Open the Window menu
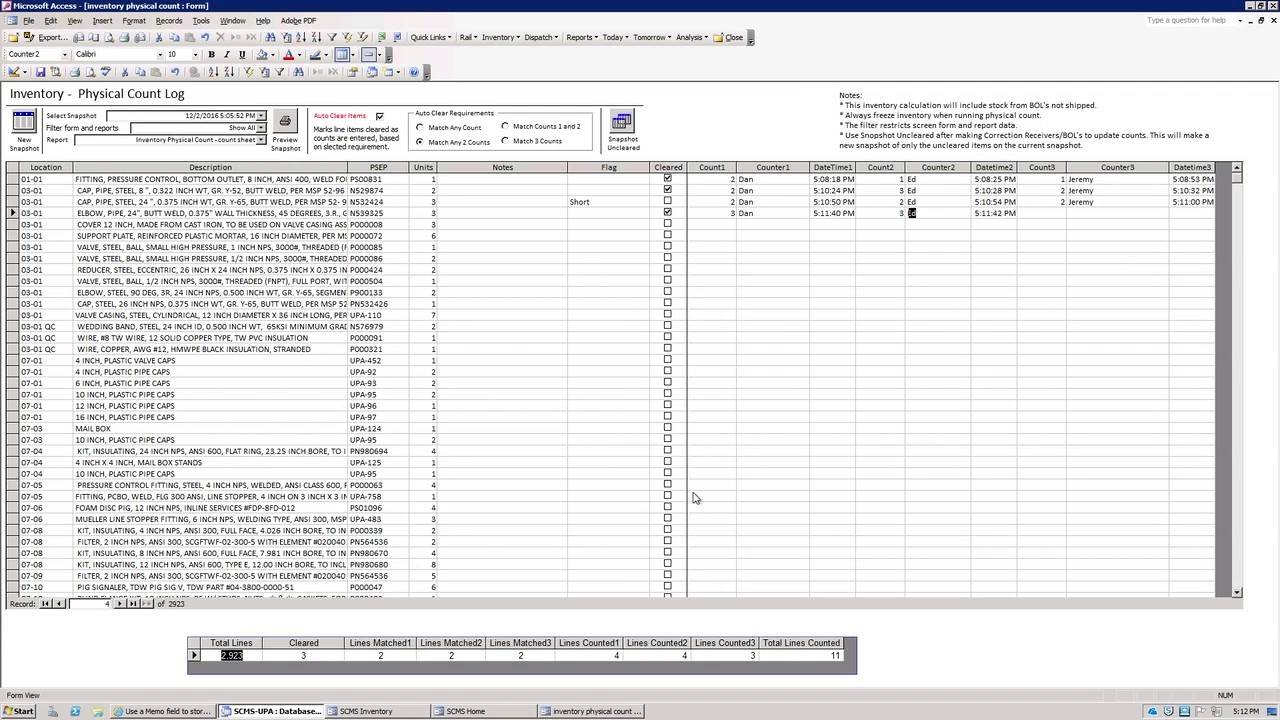 click(x=232, y=20)
